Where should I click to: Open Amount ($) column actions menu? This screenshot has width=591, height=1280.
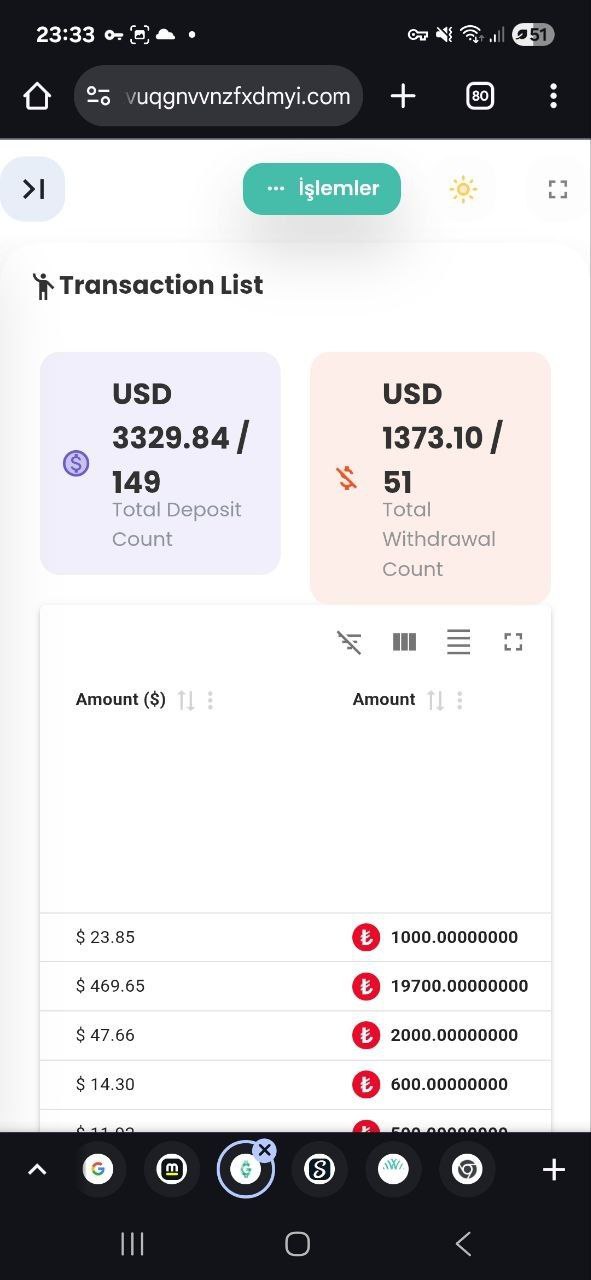point(210,700)
